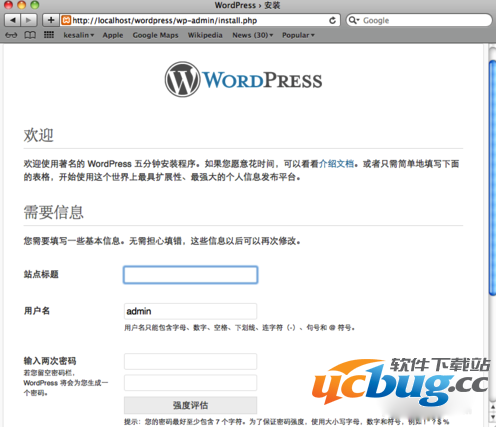
Task: Click the 用户名 label
Action: click(37, 311)
